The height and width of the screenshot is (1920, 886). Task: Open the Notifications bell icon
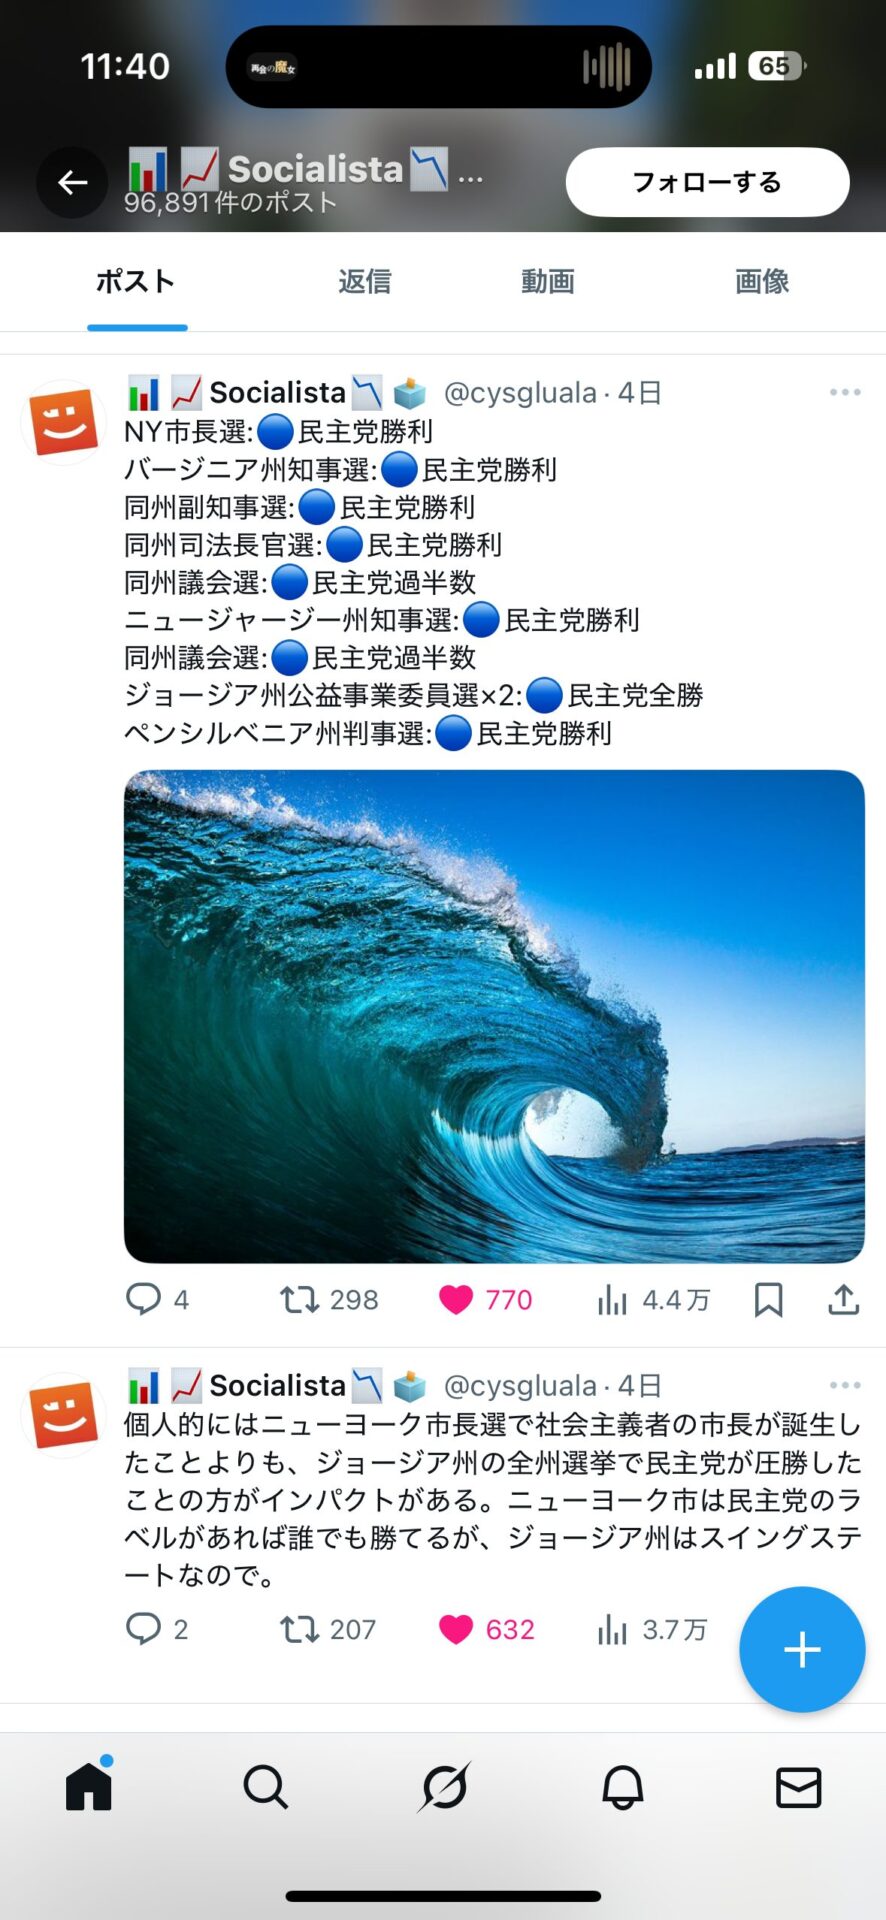pyautogui.click(x=621, y=1790)
